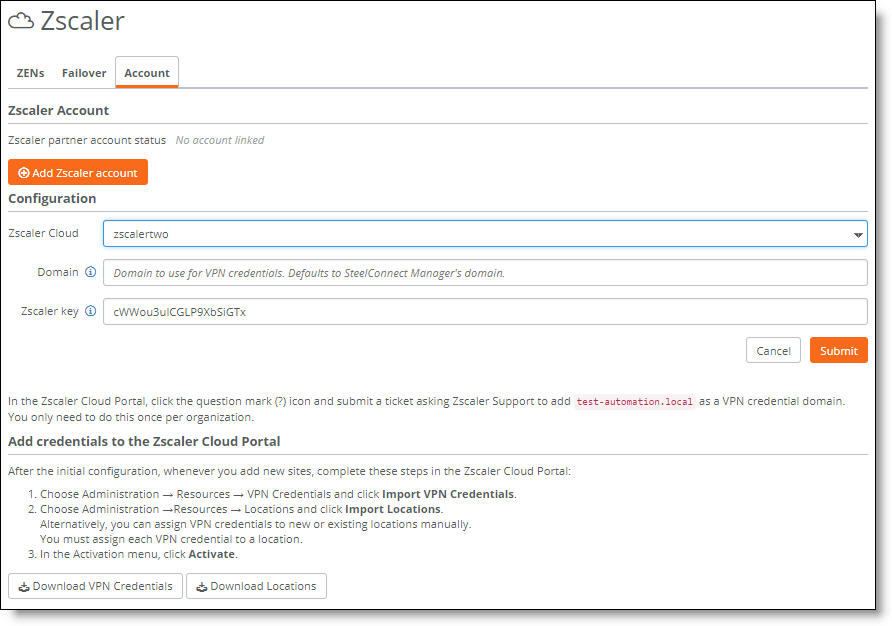Open the Zscaler Cloud dropdown
This screenshot has height=626, width=892.
tap(485, 234)
